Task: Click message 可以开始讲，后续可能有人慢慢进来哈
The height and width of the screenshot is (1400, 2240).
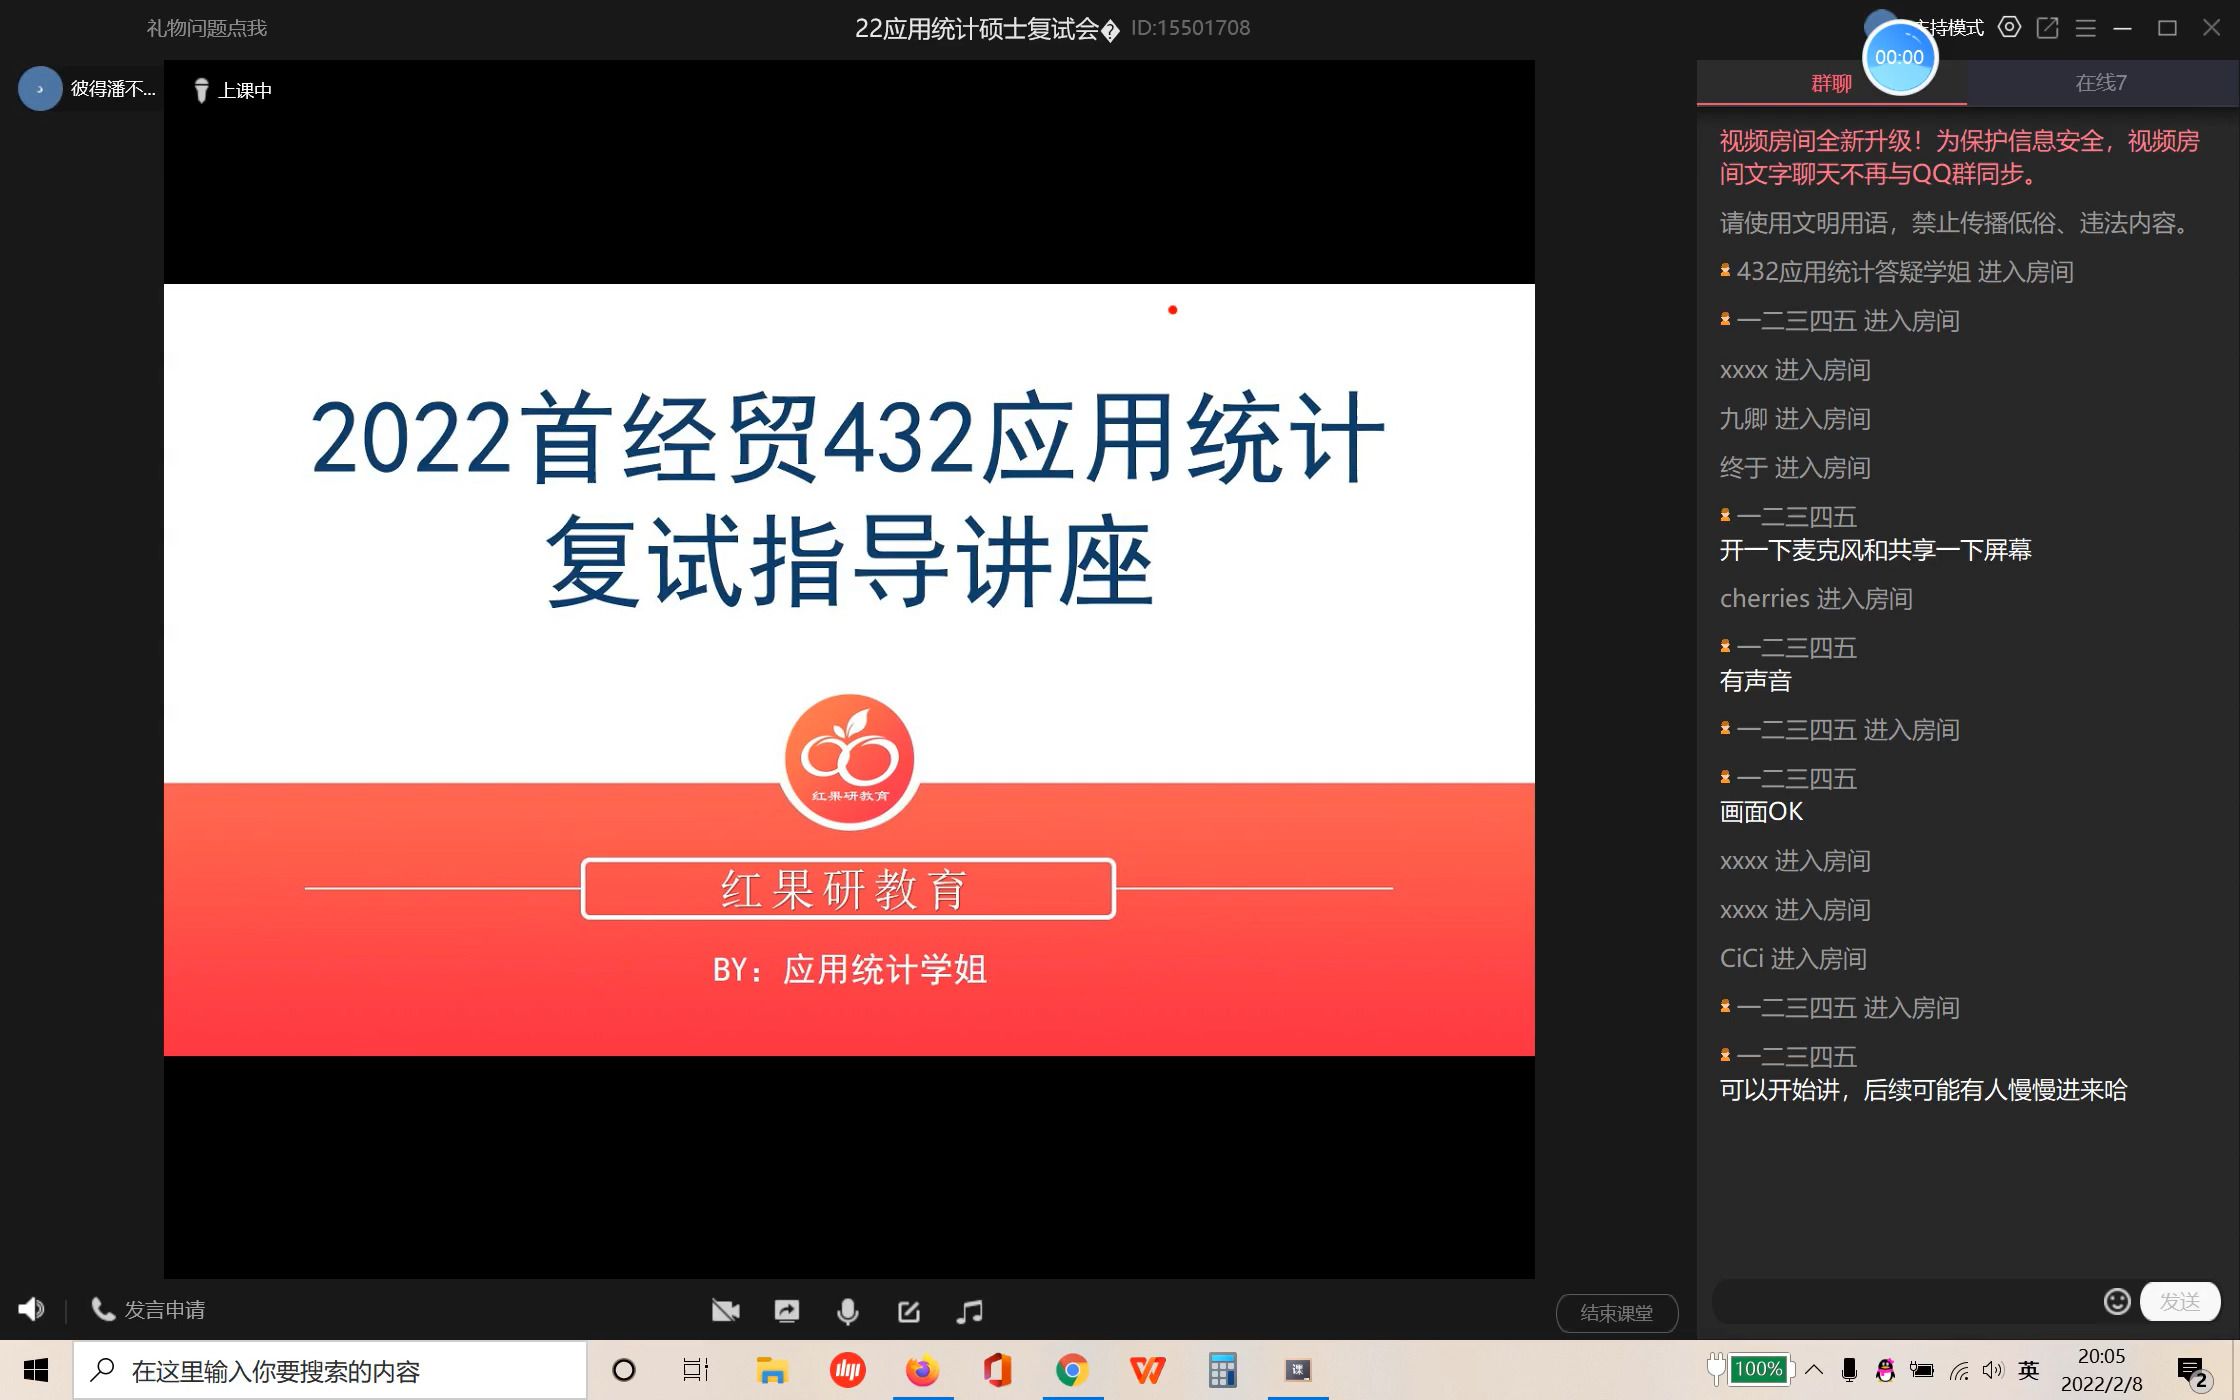Action: pyautogui.click(x=1923, y=1090)
